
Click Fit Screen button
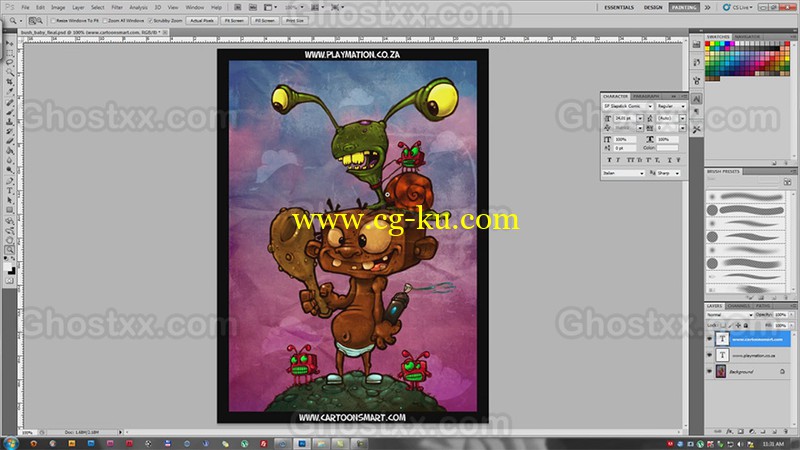[x=234, y=20]
